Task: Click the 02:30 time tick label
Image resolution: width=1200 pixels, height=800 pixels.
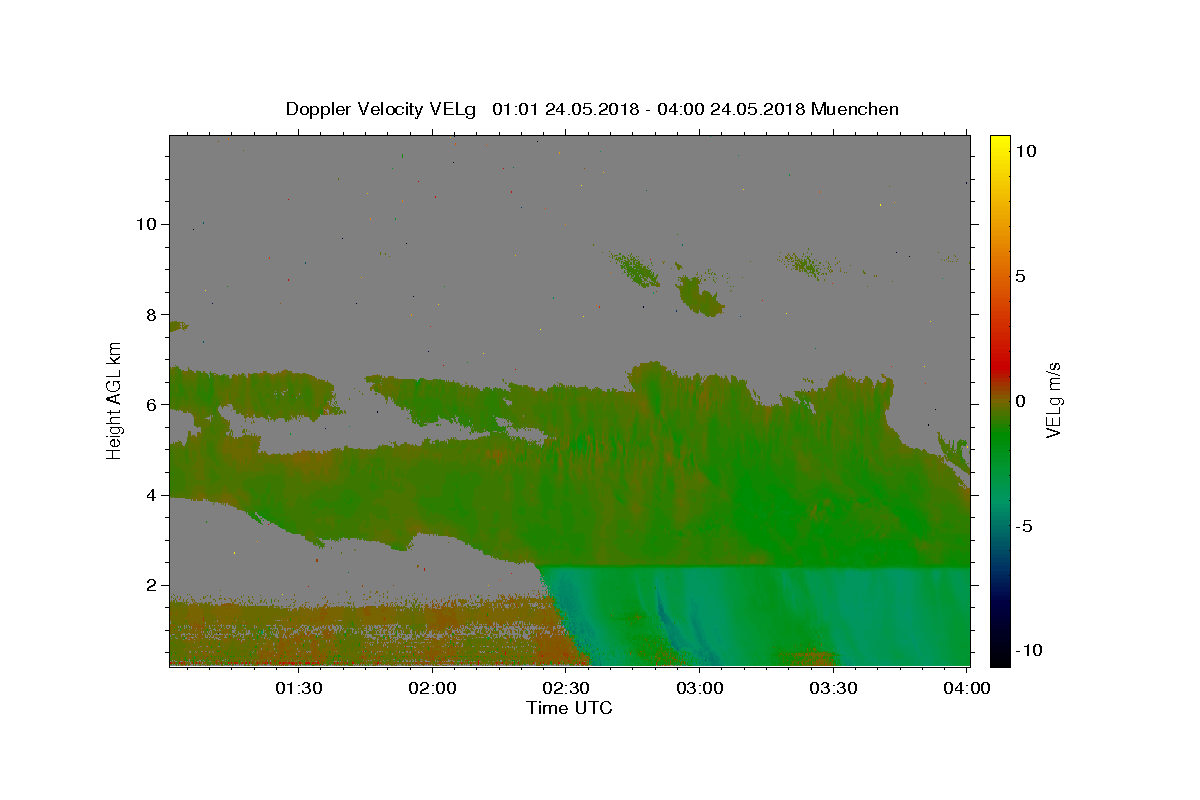Action: click(x=566, y=689)
